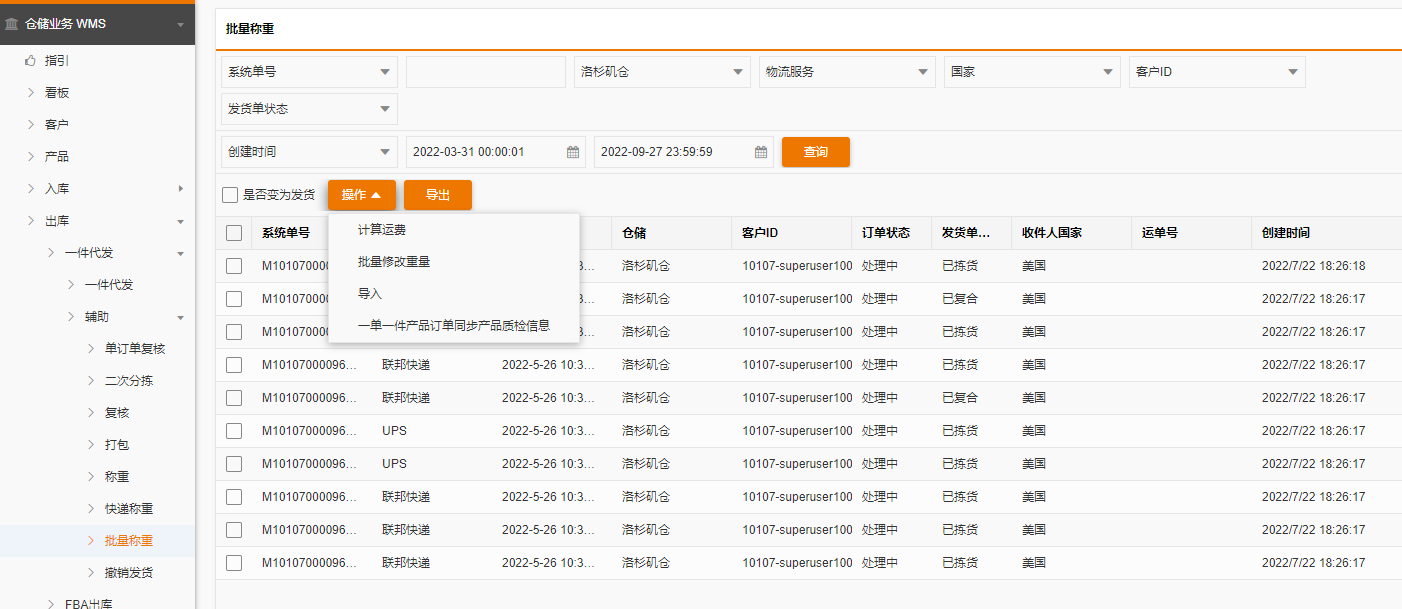Open the 国家 country dropdown
The height and width of the screenshot is (609, 1402).
pos(1032,72)
